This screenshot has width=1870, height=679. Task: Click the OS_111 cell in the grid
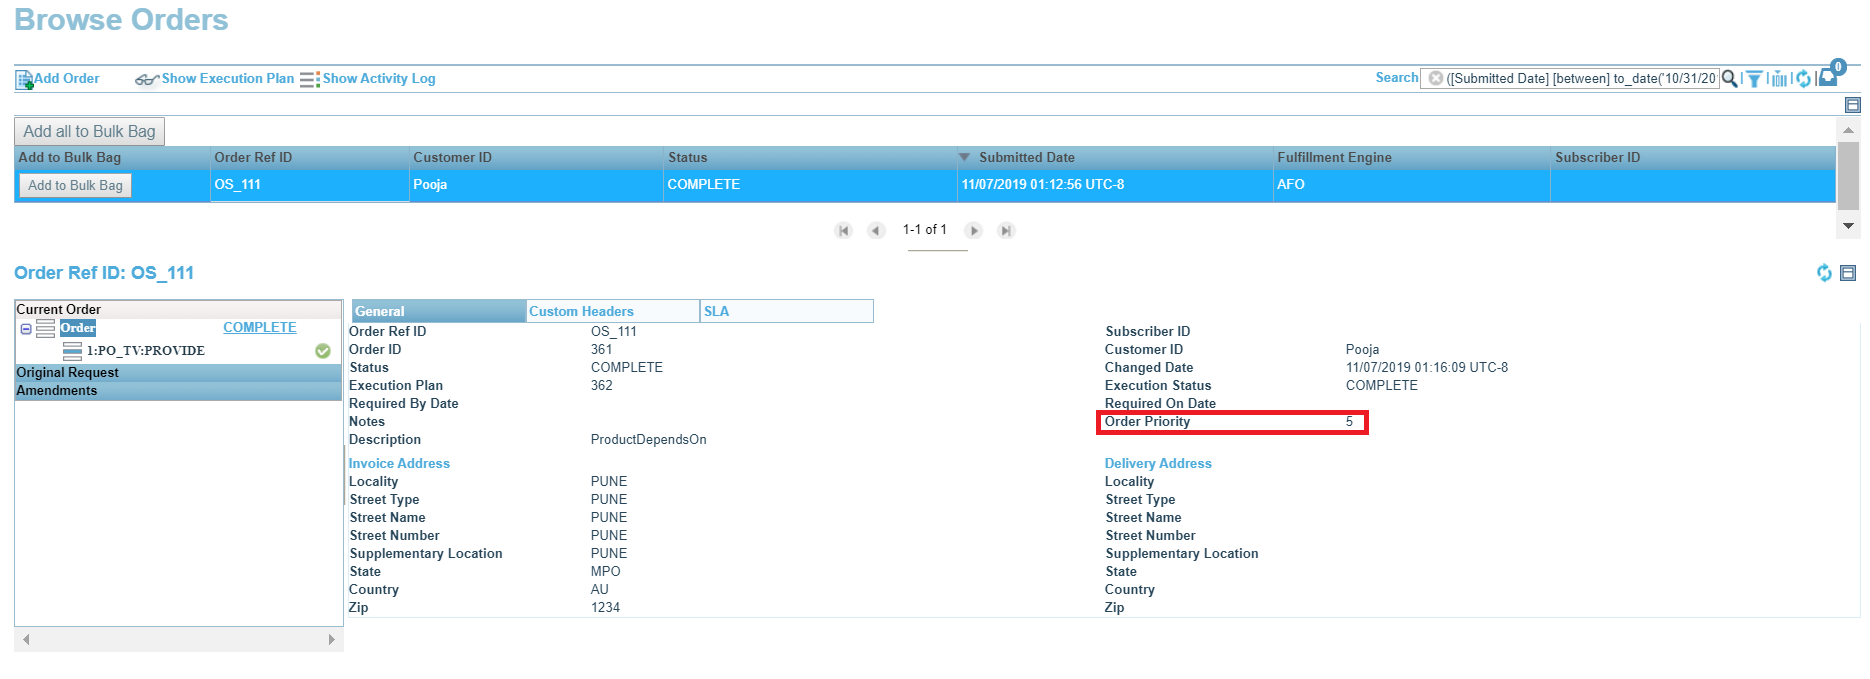(x=310, y=185)
